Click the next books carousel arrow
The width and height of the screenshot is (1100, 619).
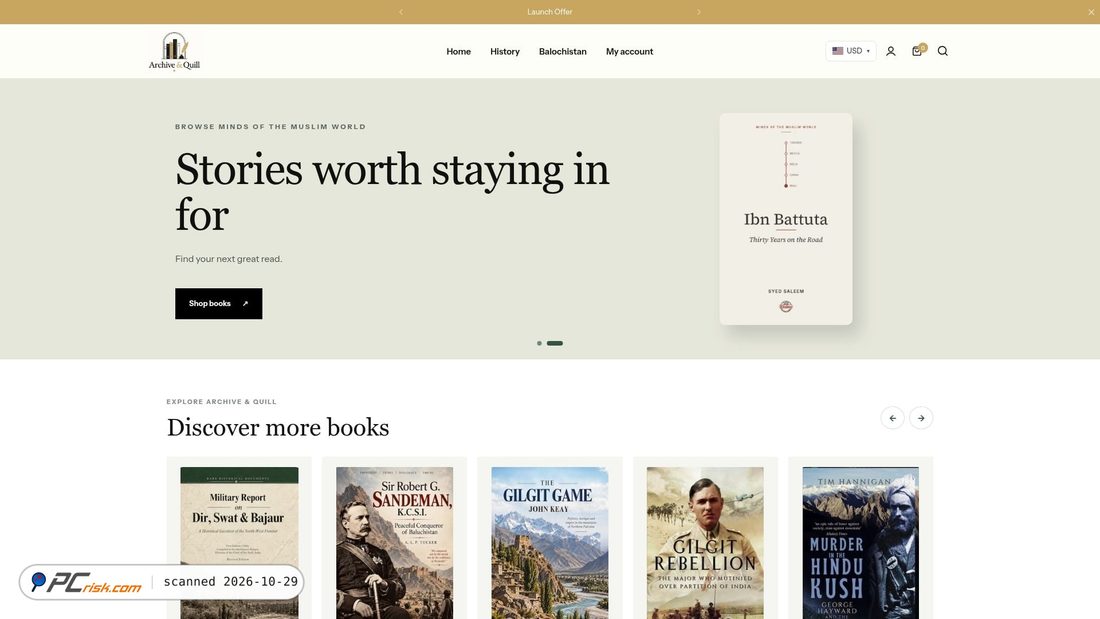point(921,418)
